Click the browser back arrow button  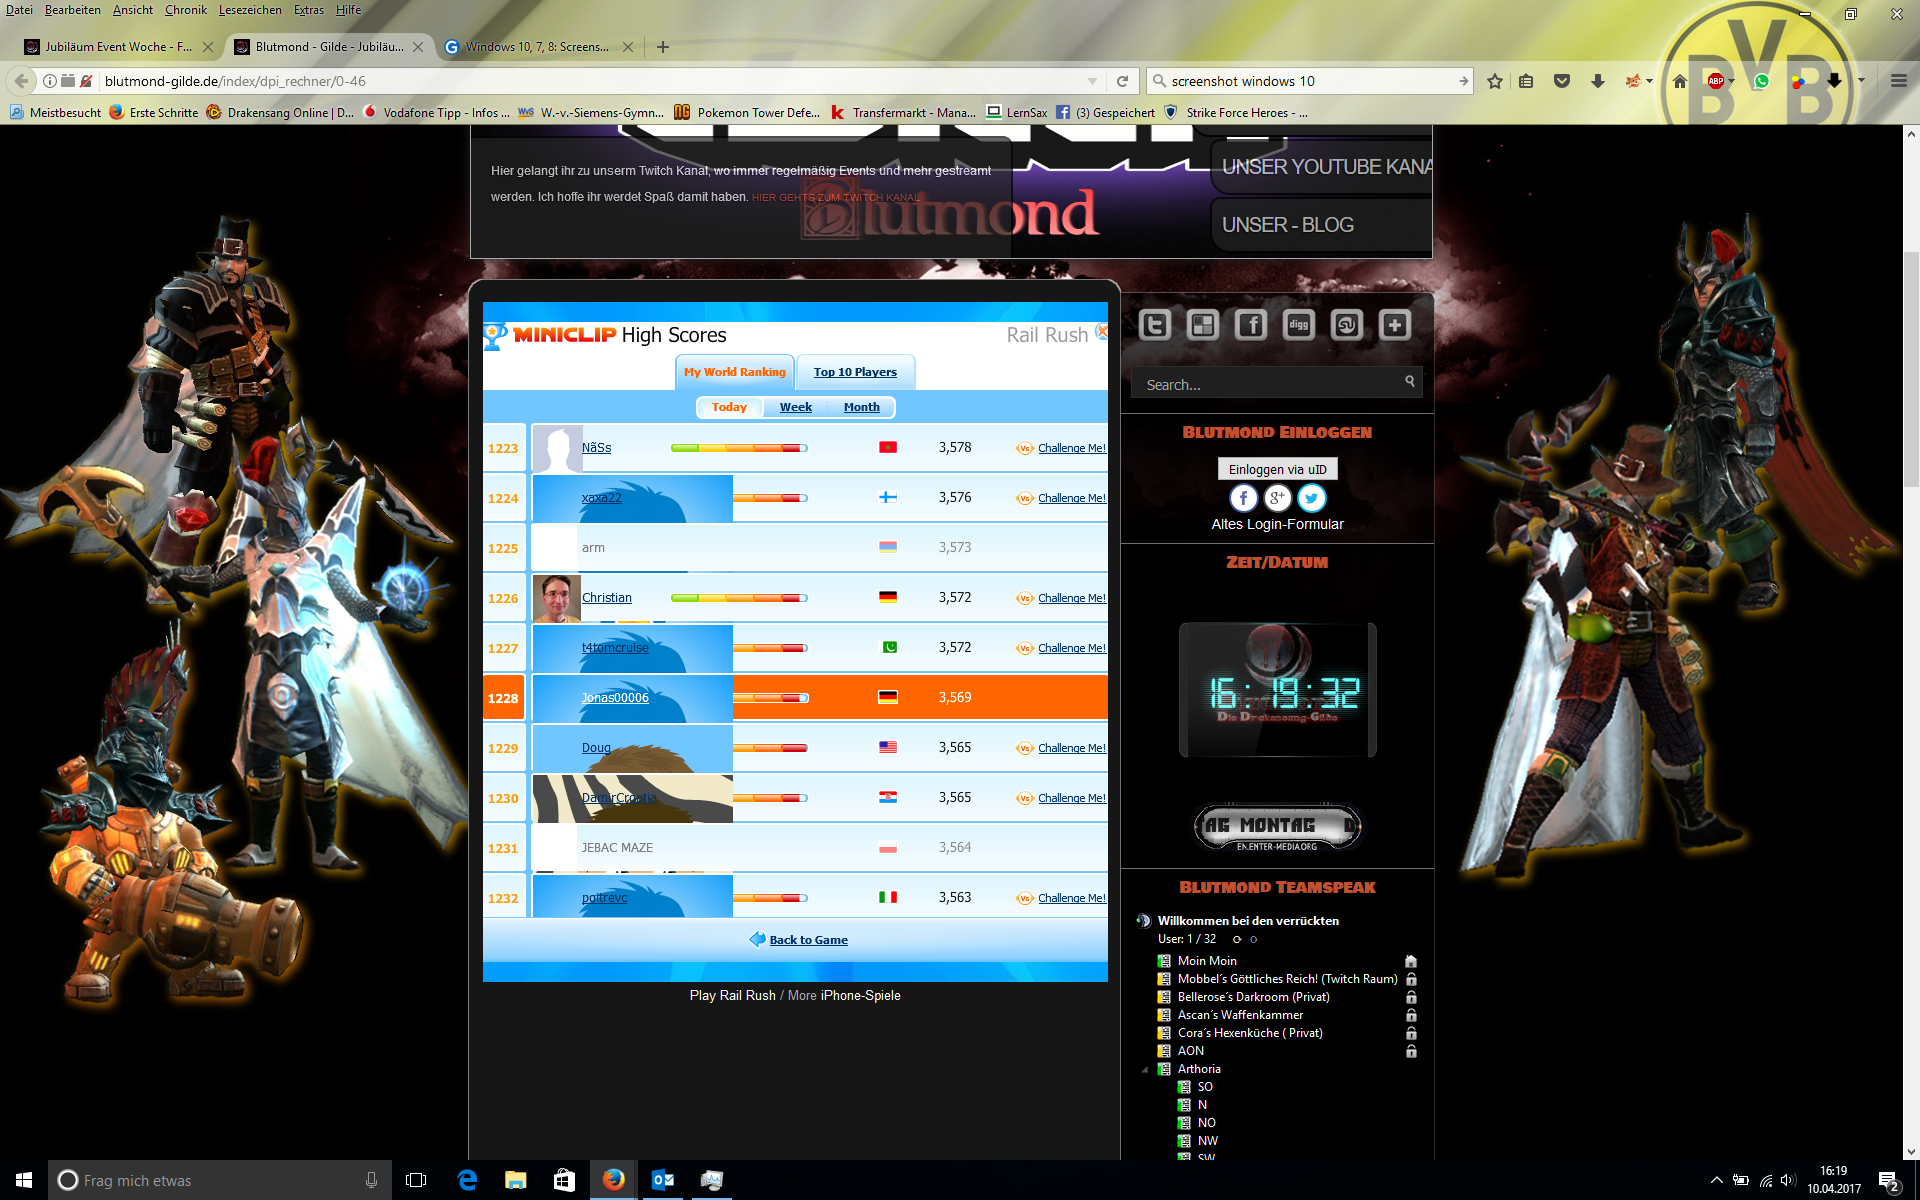click(21, 81)
